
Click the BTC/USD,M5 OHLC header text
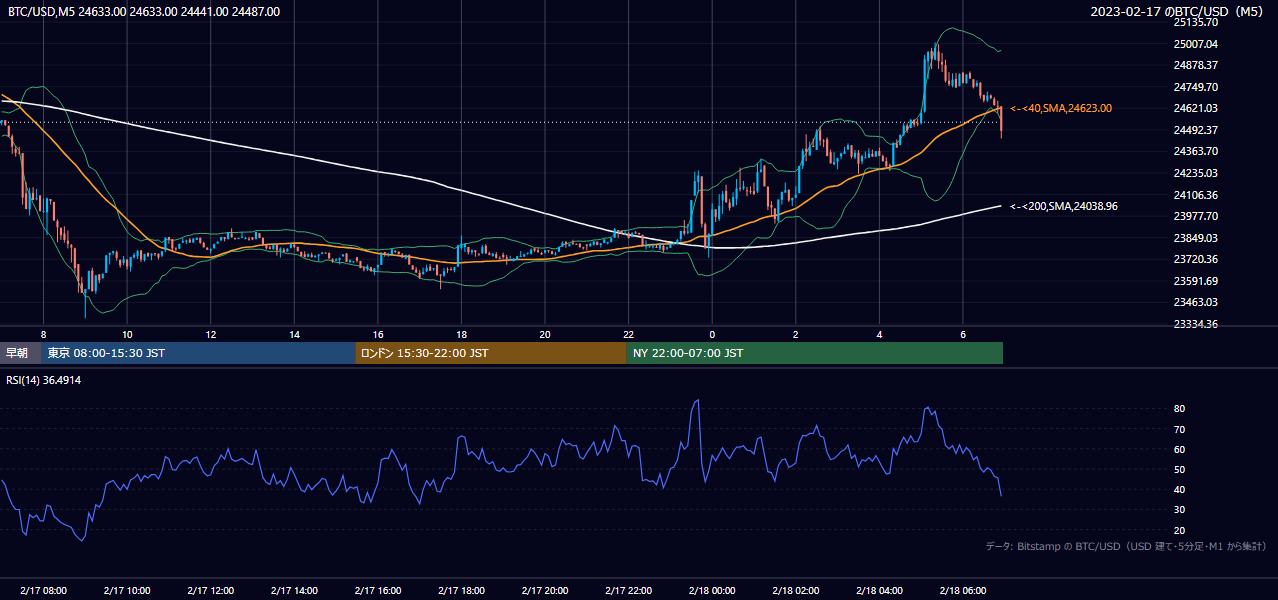pos(144,11)
